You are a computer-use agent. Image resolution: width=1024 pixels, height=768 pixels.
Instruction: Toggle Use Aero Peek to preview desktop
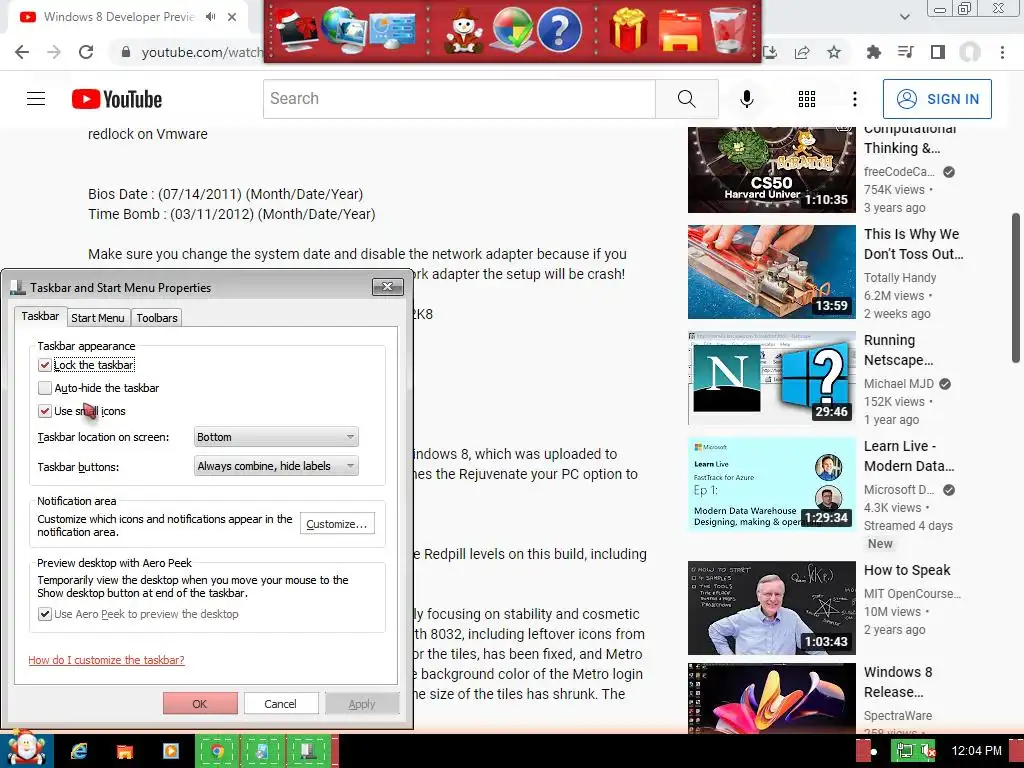pyautogui.click(x=44, y=614)
